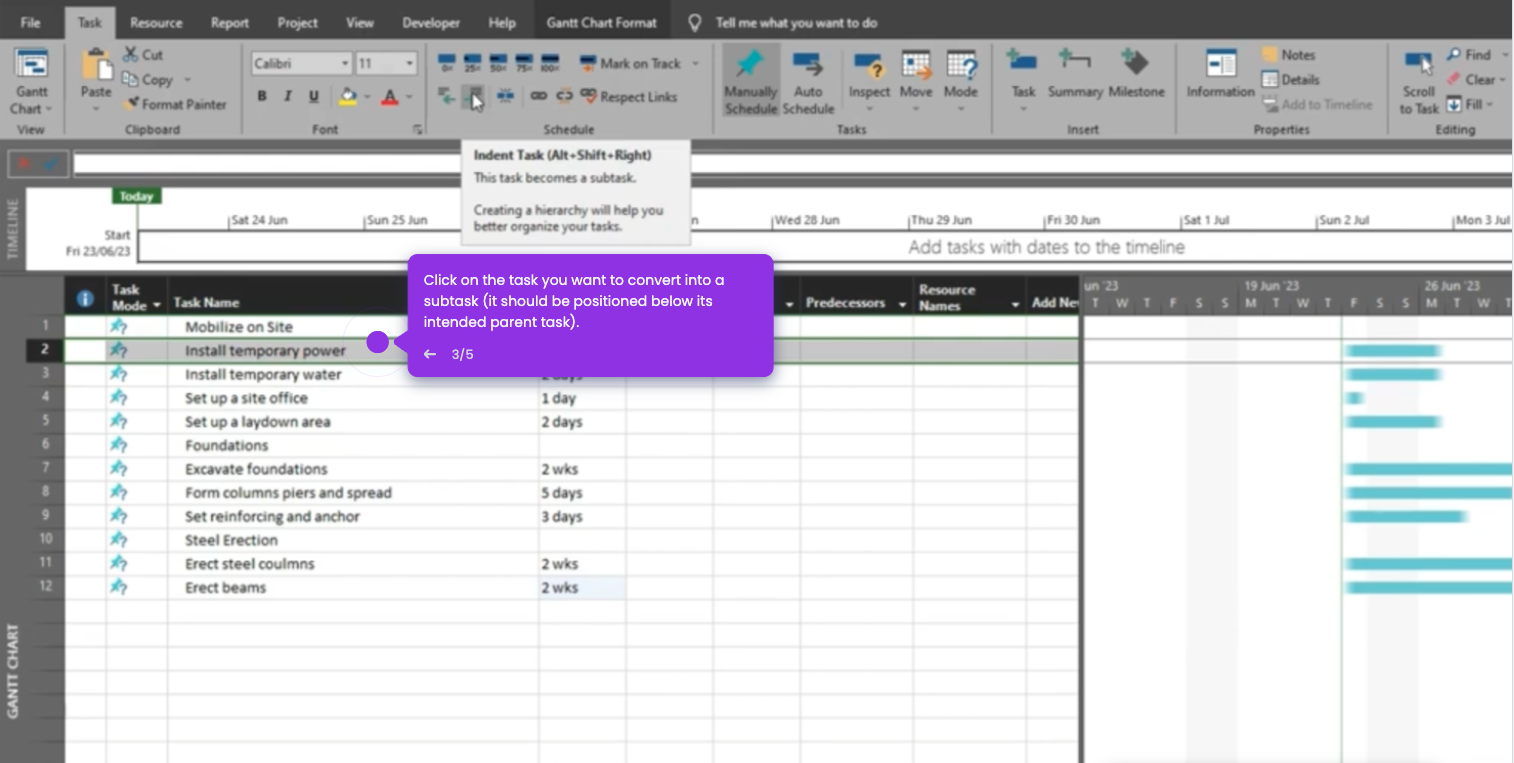Click Mark on Track
Screen dimensions: 1514x763
[x=633, y=63]
